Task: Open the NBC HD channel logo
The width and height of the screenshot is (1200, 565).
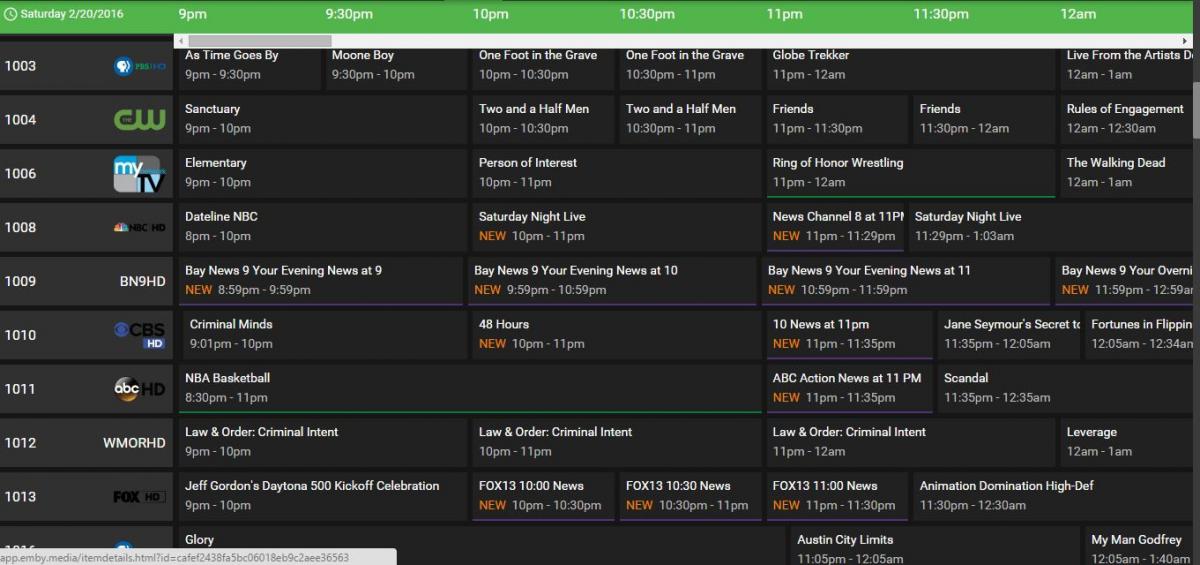Action: click(139, 228)
